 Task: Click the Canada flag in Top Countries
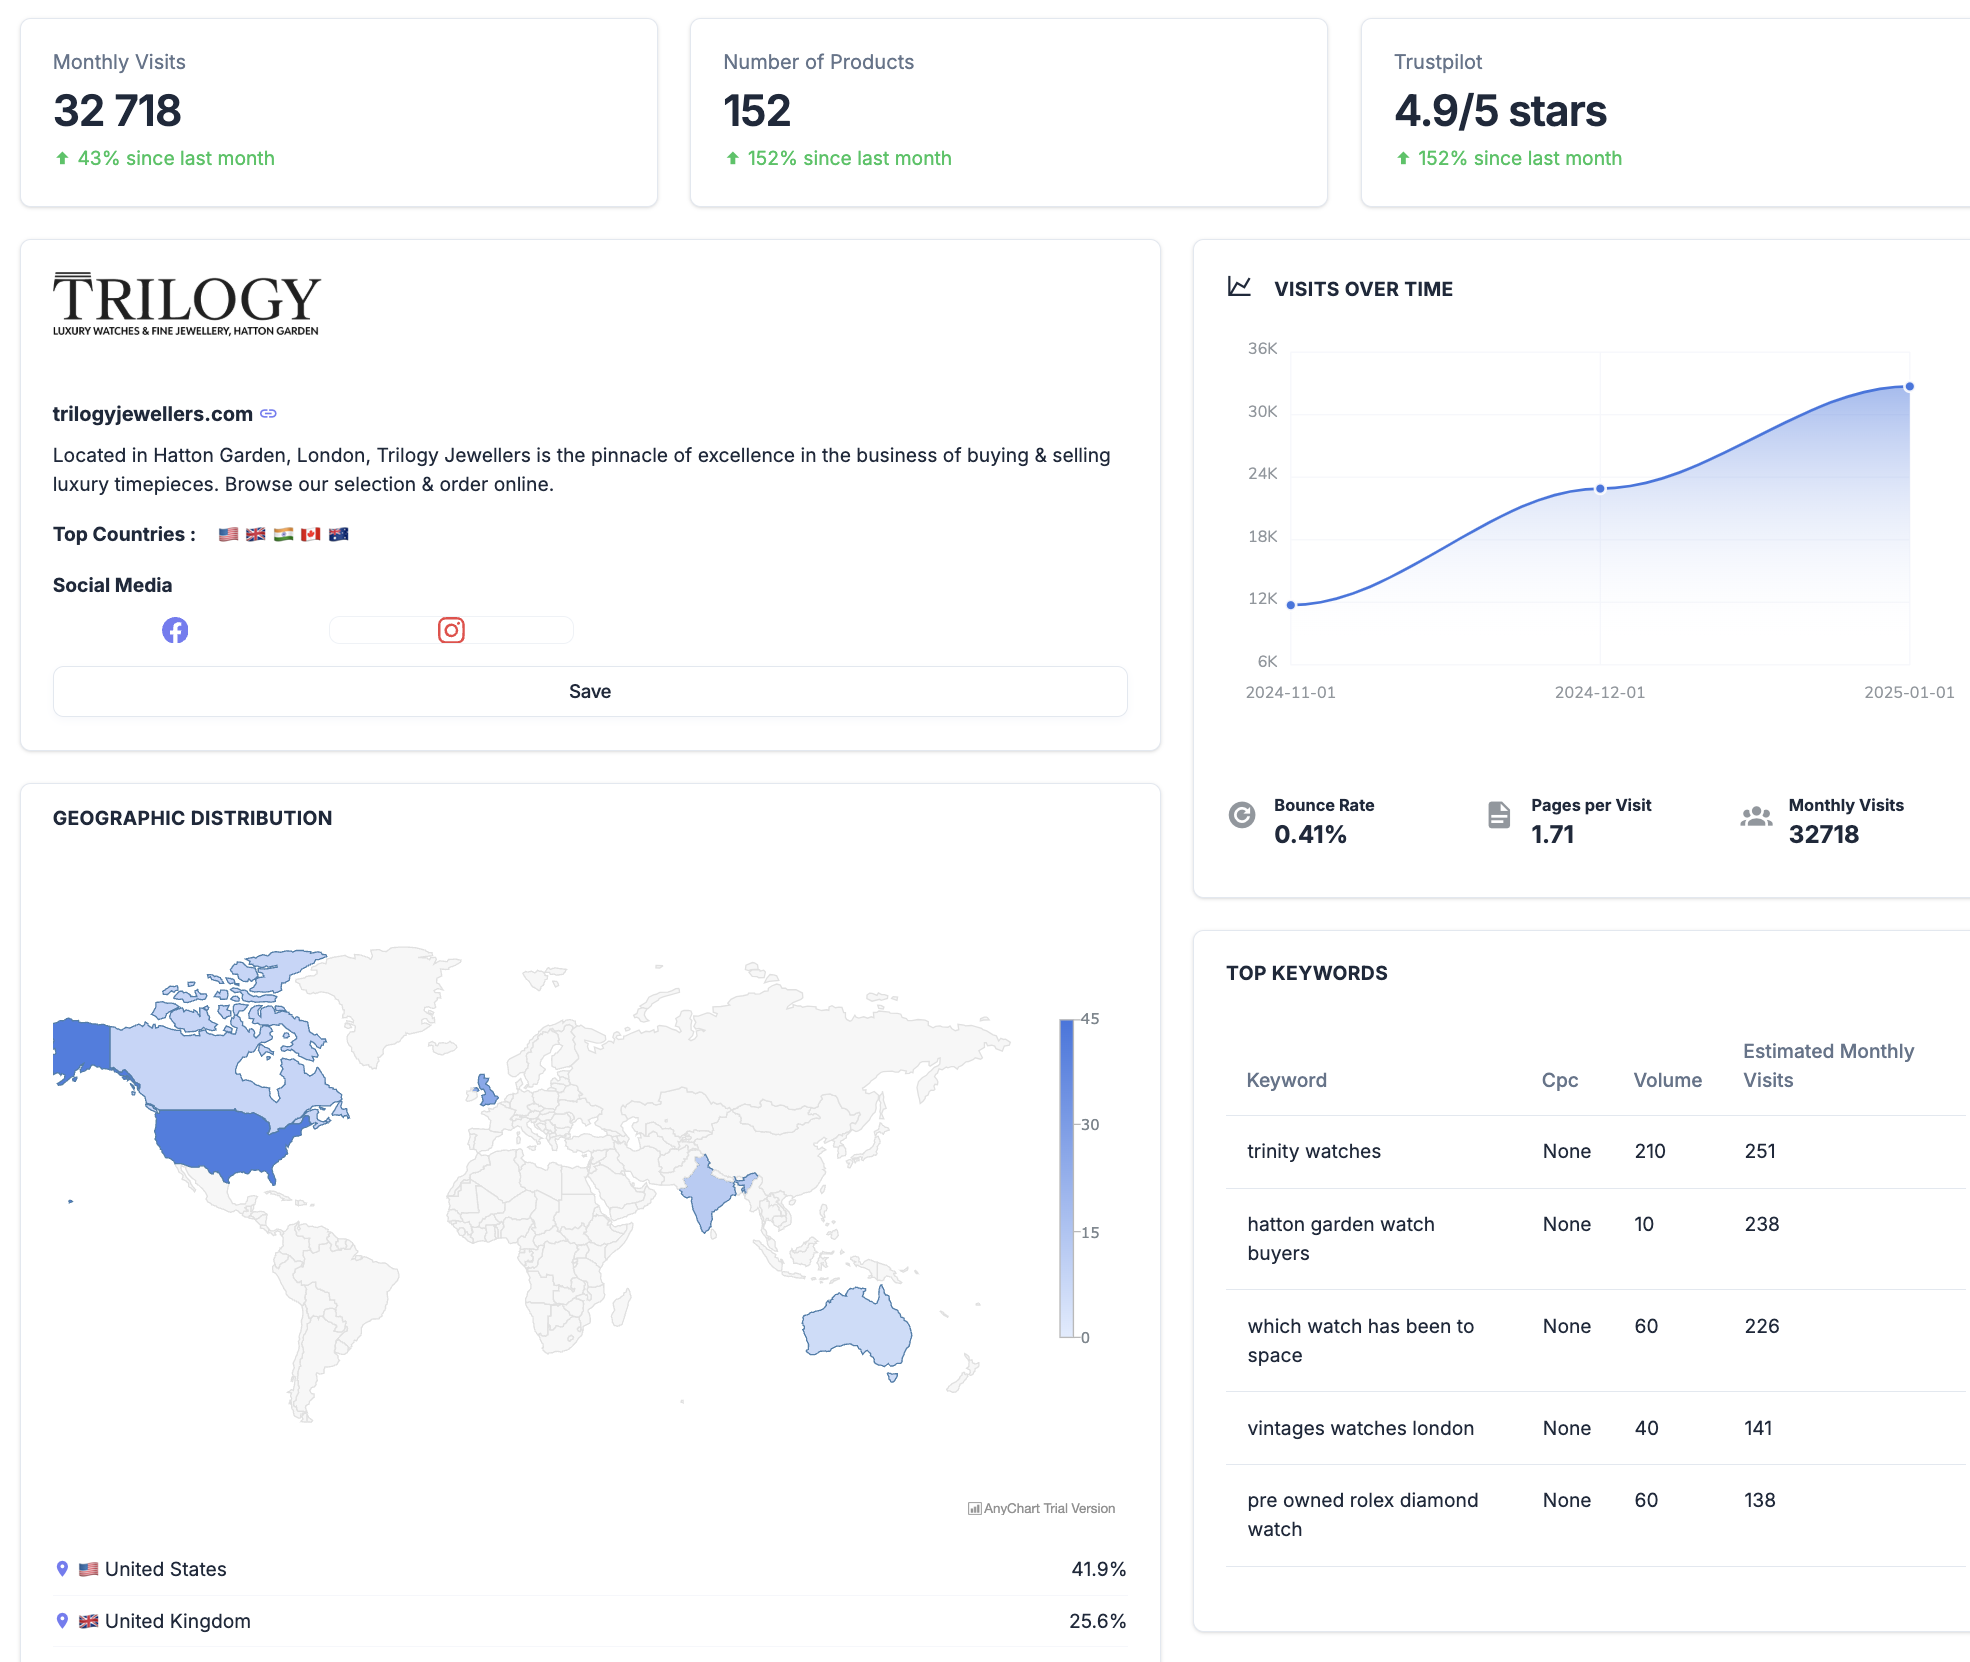pos(311,534)
